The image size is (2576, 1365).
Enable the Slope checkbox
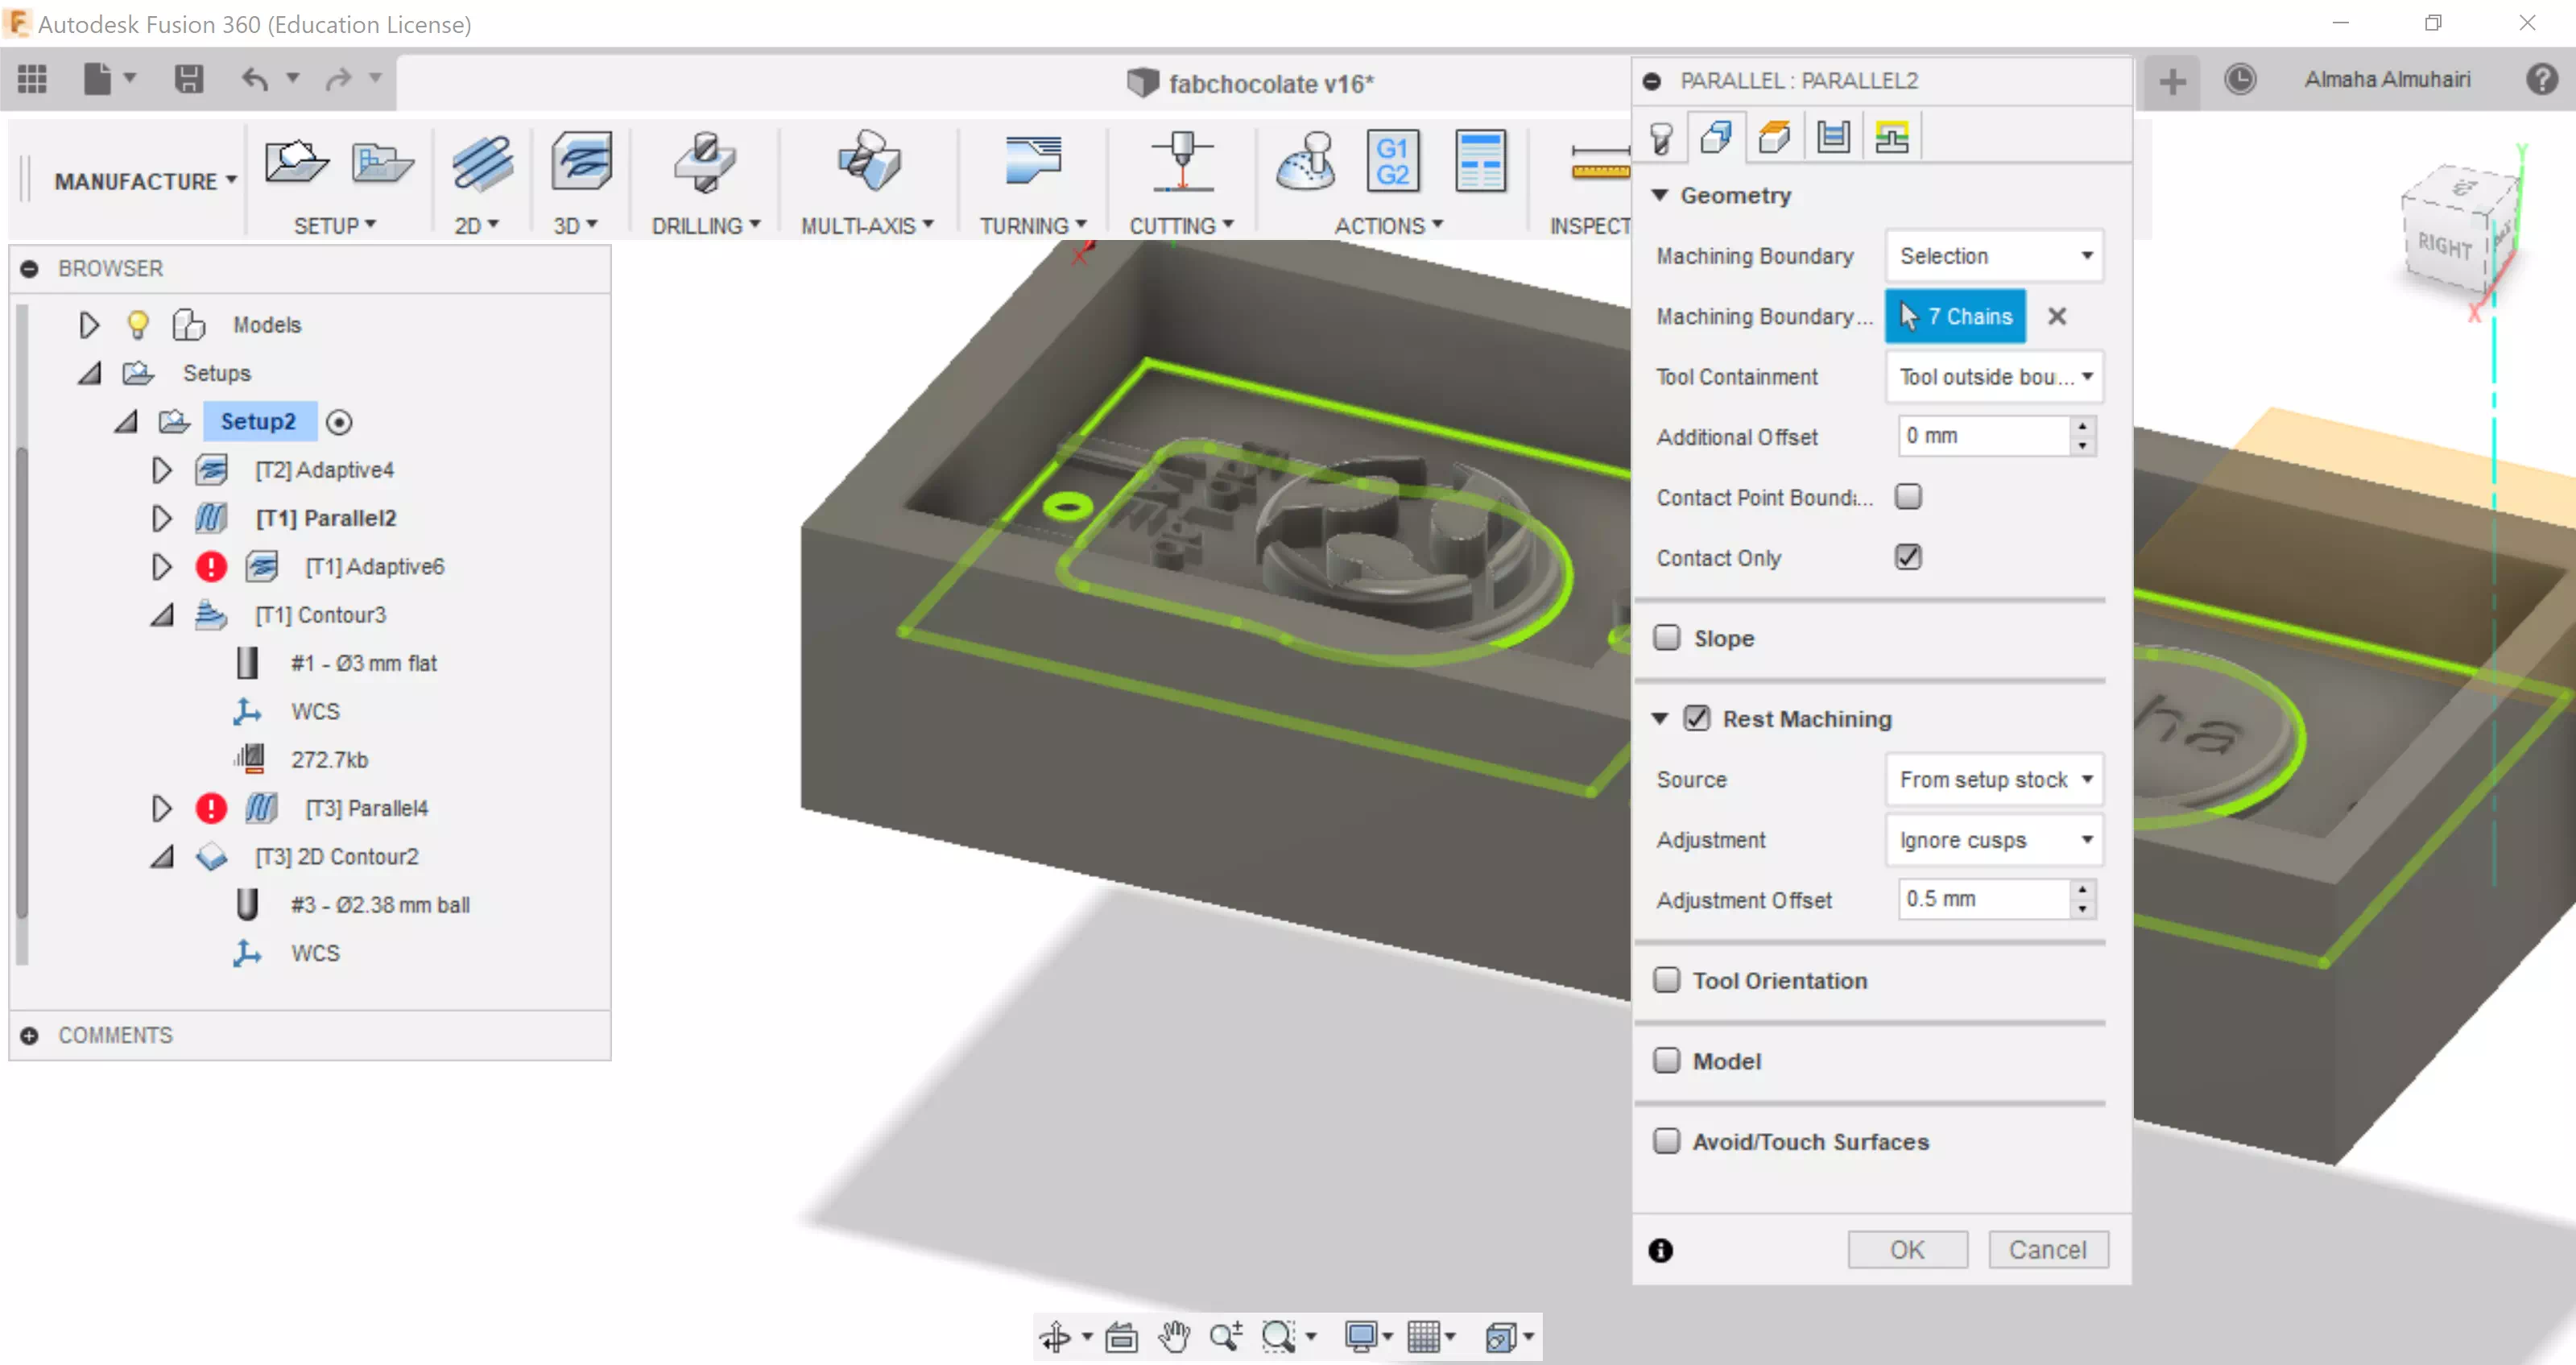1667,638
